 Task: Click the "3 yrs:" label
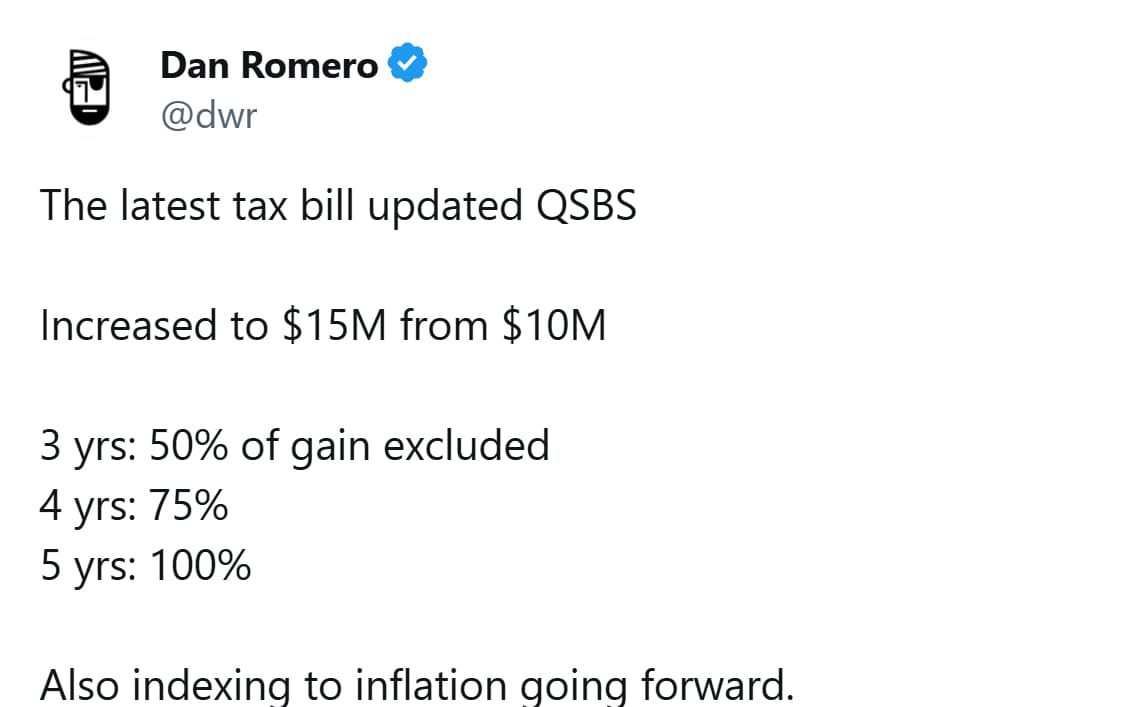[89, 446]
